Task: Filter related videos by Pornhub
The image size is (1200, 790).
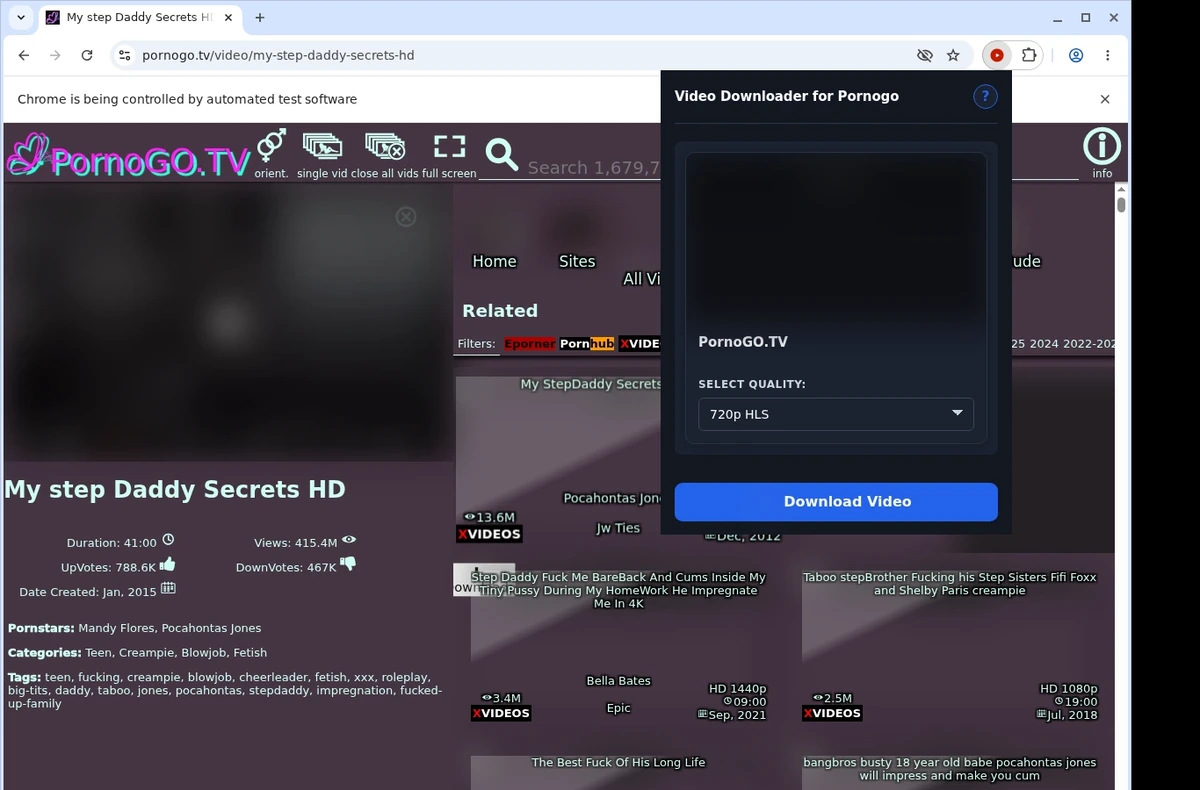Action: [587, 343]
